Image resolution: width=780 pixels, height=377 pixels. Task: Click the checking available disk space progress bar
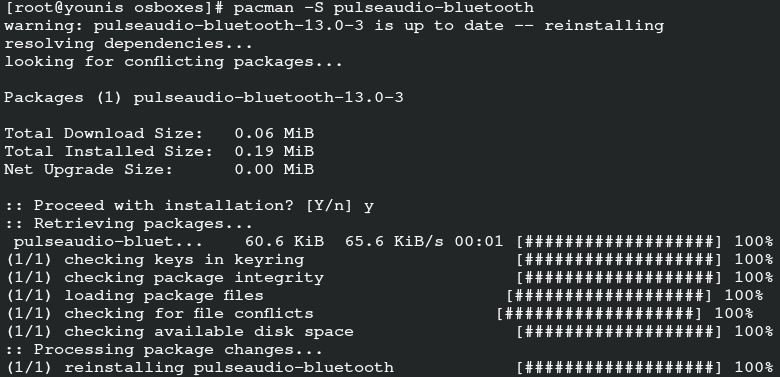(x=619, y=331)
